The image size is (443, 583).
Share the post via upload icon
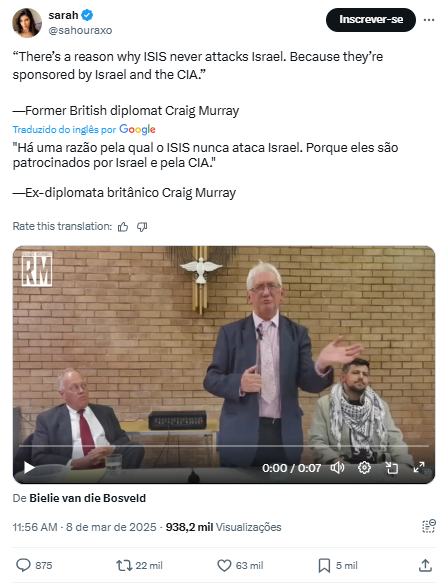point(425,565)
